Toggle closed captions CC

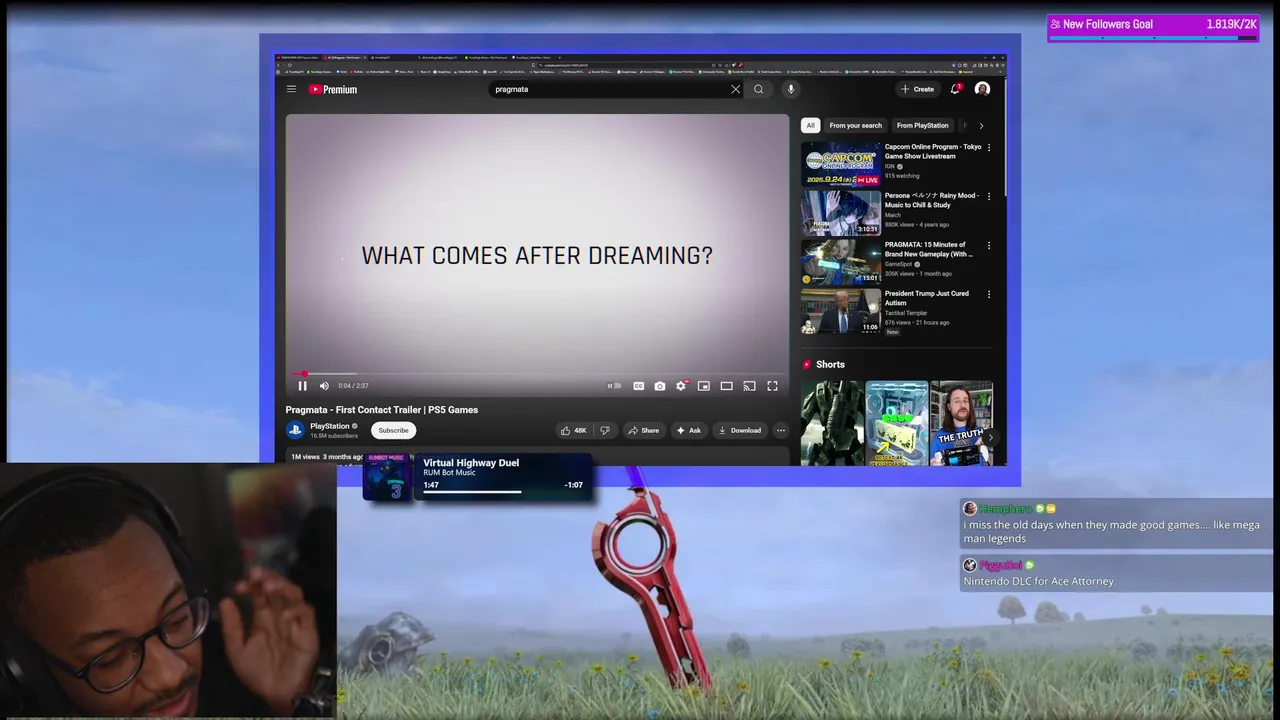pos(638,386)
